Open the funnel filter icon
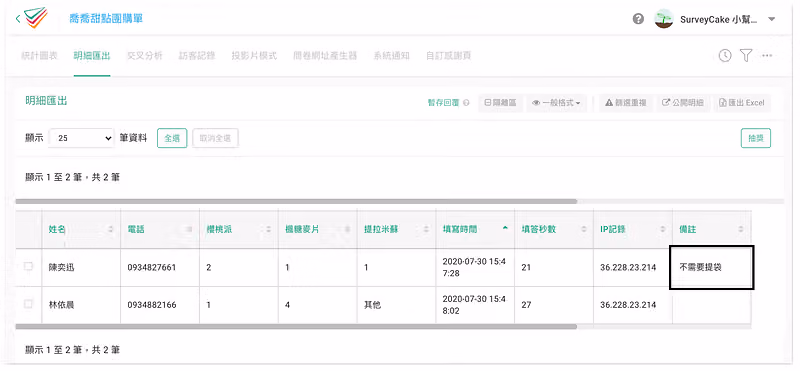The image size is (800, 371). pos(746,56)
